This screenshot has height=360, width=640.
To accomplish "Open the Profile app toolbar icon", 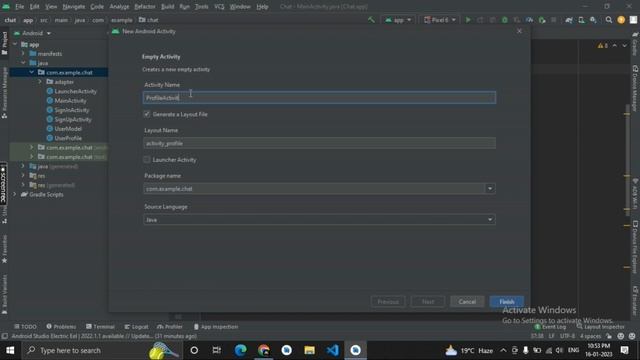I will point(529,20).
